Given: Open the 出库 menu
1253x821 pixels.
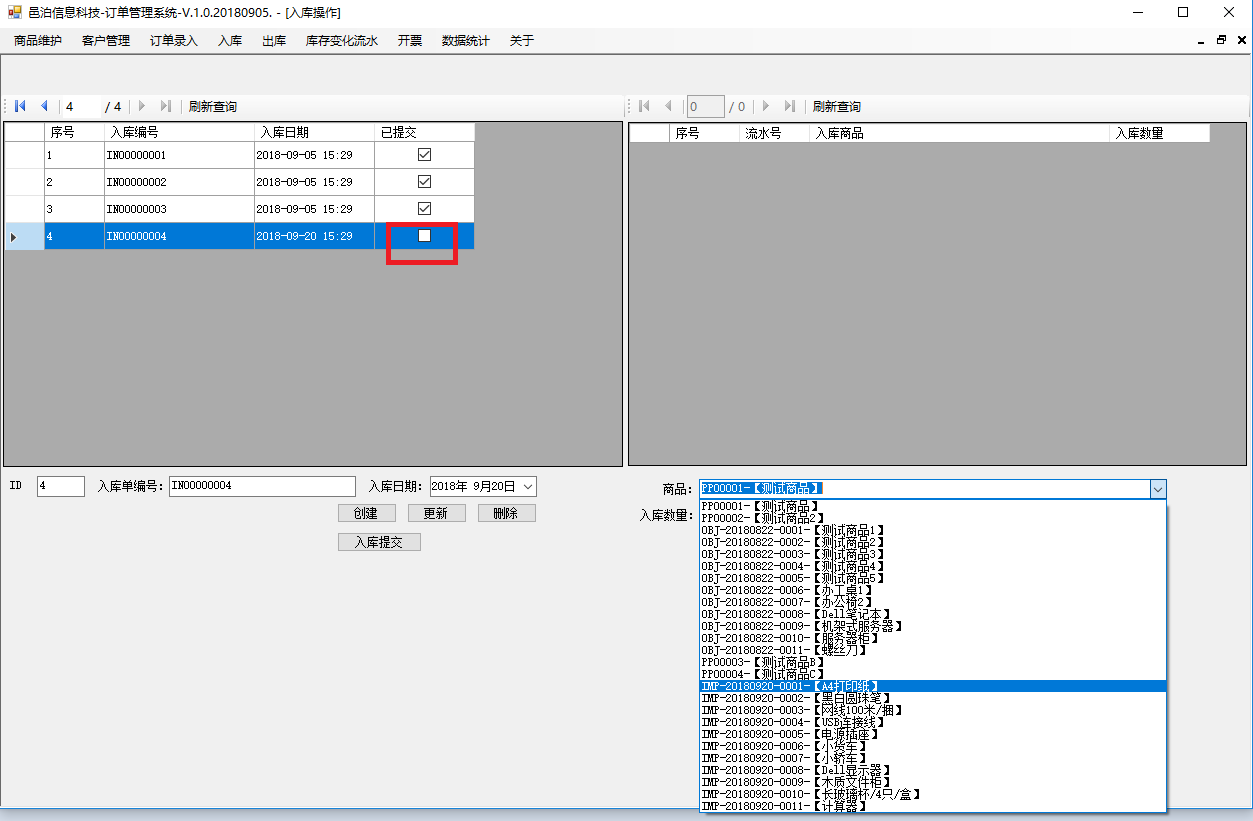Looking at the screenshot, I should pyautogui.click(x=274, y=41).
